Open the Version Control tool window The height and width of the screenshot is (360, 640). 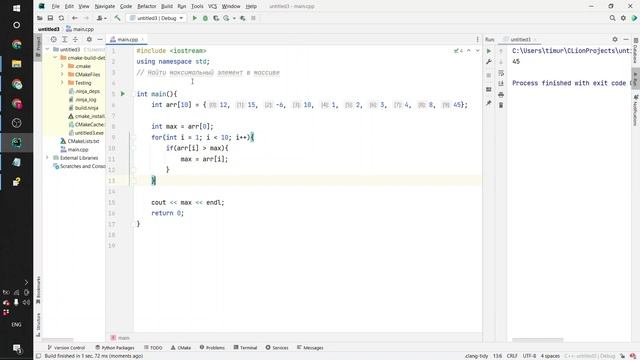(66, 348)
